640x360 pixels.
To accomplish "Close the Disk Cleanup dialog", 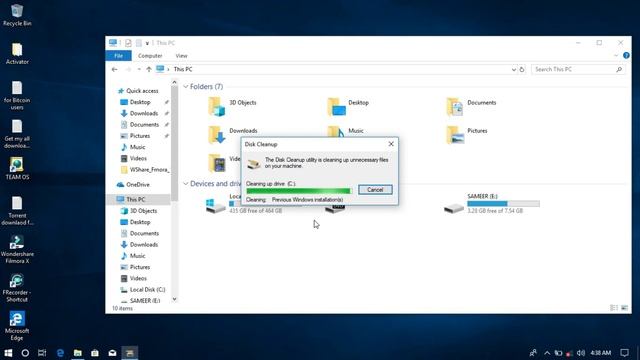I will pyautogui.click(x=391, y=144).
